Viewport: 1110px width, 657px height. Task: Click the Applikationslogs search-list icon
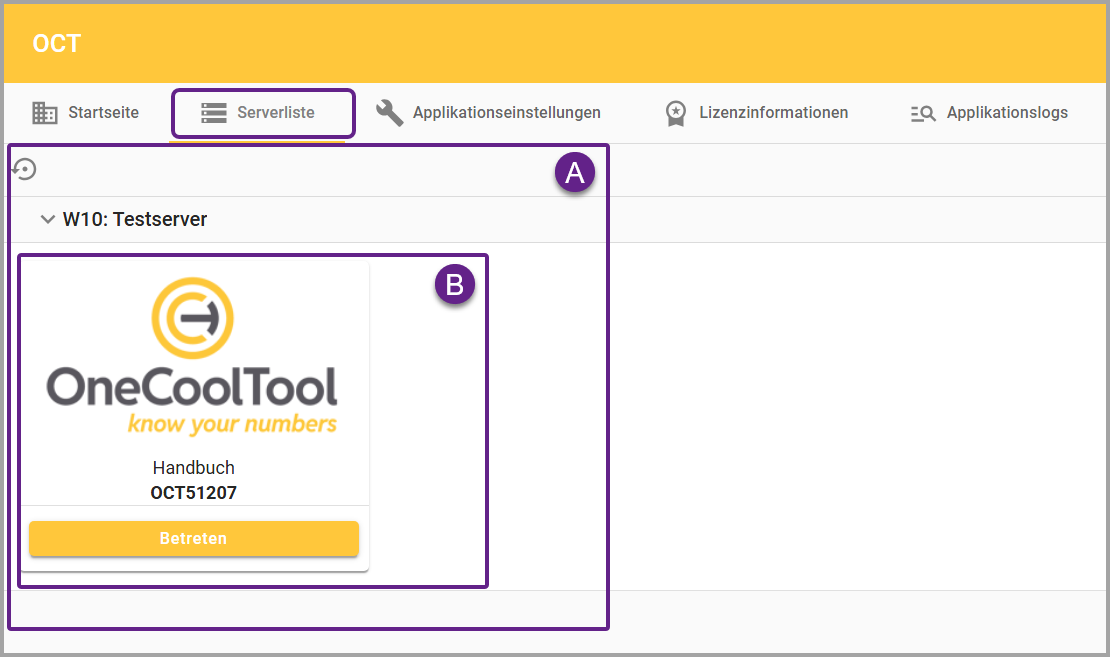click(x=922, y=113)
